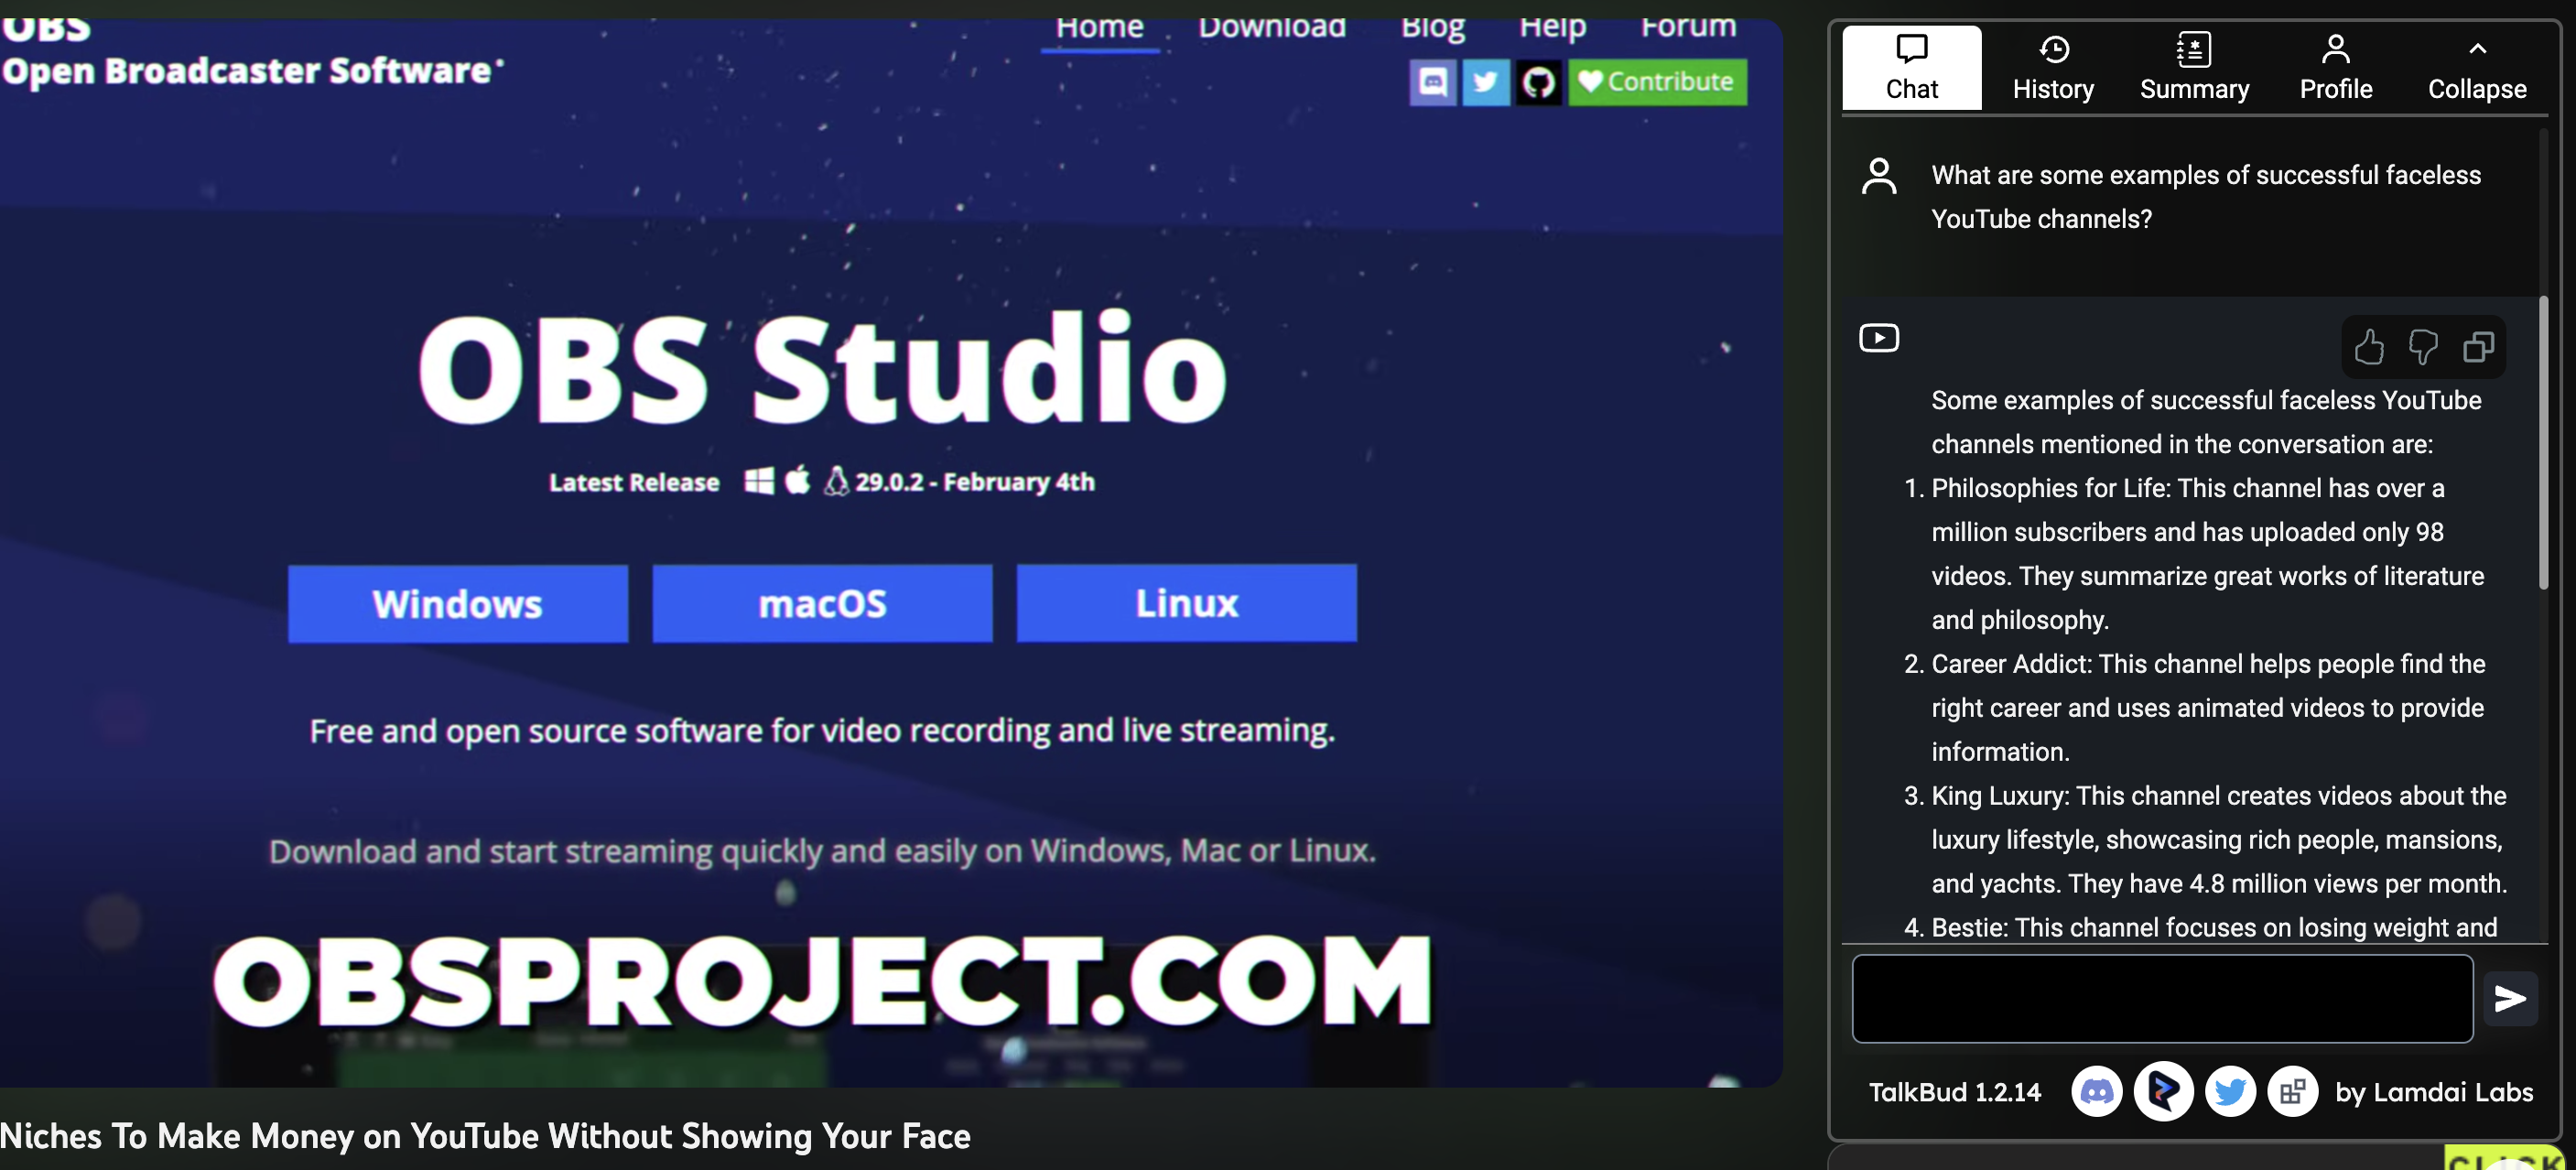
Task: Click the send message arrow icon
Action: [2510, 998]
